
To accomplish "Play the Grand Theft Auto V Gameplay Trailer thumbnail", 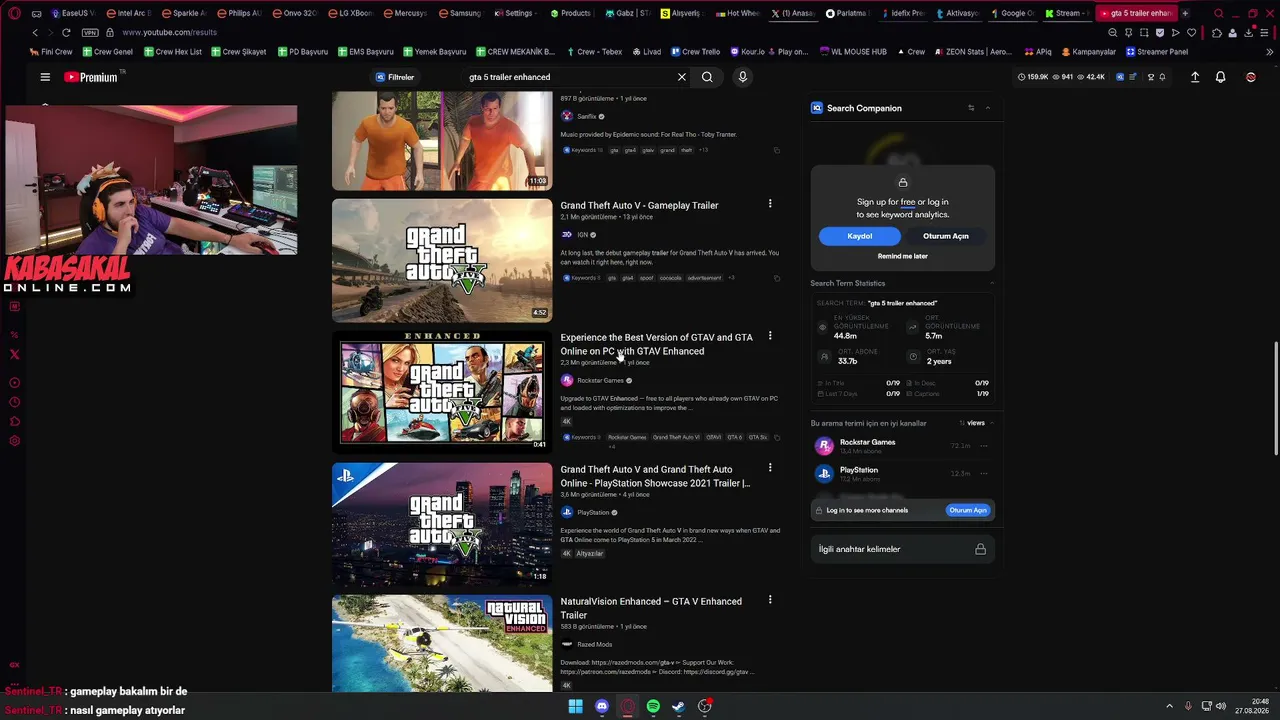I will point(442,260).
